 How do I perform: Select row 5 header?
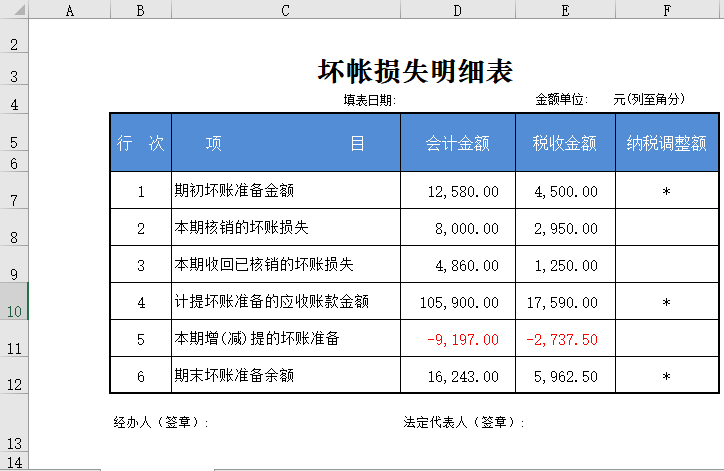point(14,142)
